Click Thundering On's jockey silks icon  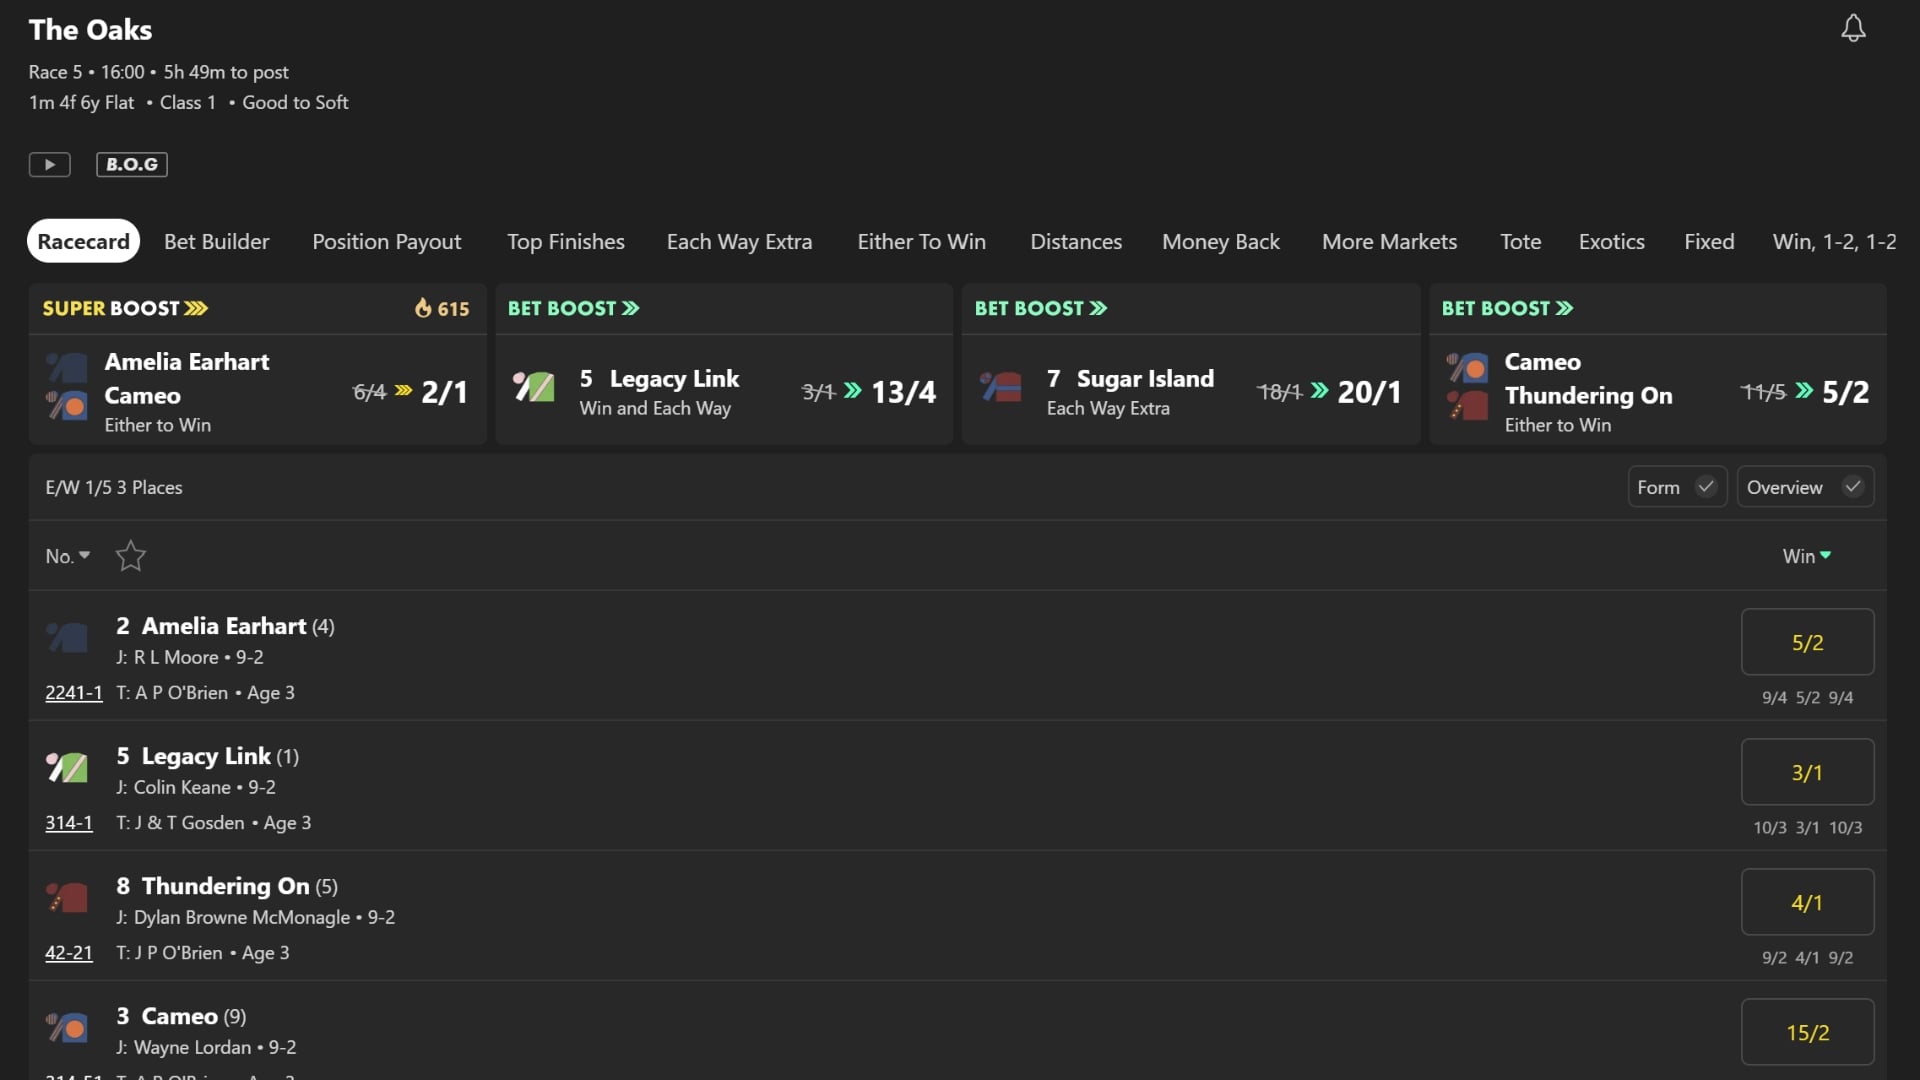pyautogui.click(x=68, y=897)
